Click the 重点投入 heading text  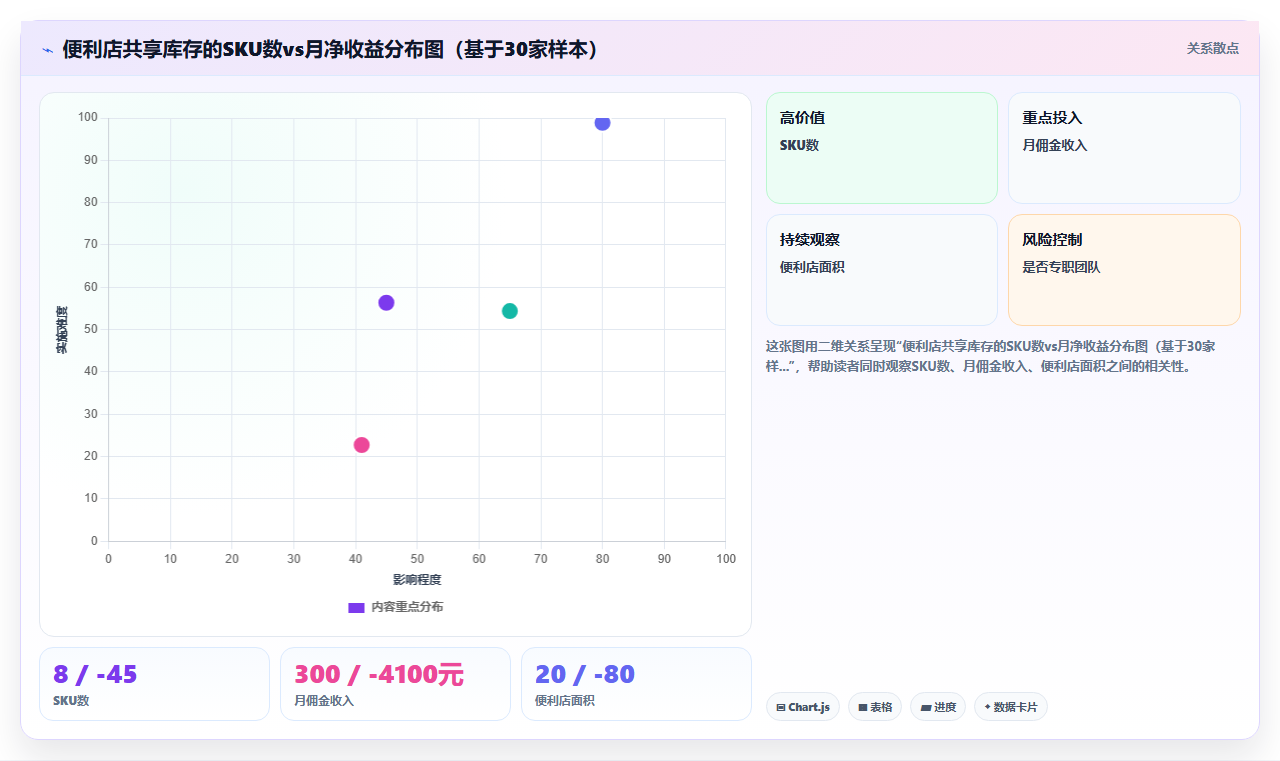tap(1052, 118)
